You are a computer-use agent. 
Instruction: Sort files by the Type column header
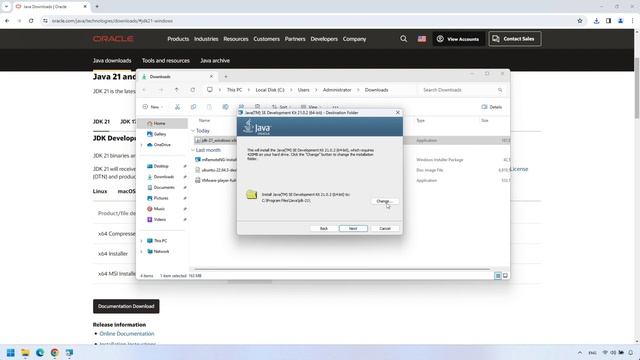pyautogui.click(x=420, y=120)
